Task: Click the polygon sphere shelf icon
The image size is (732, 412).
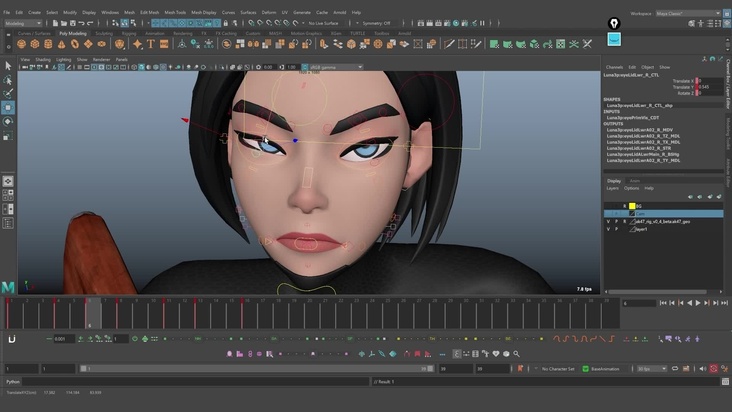Action: [x=22, y=43]
